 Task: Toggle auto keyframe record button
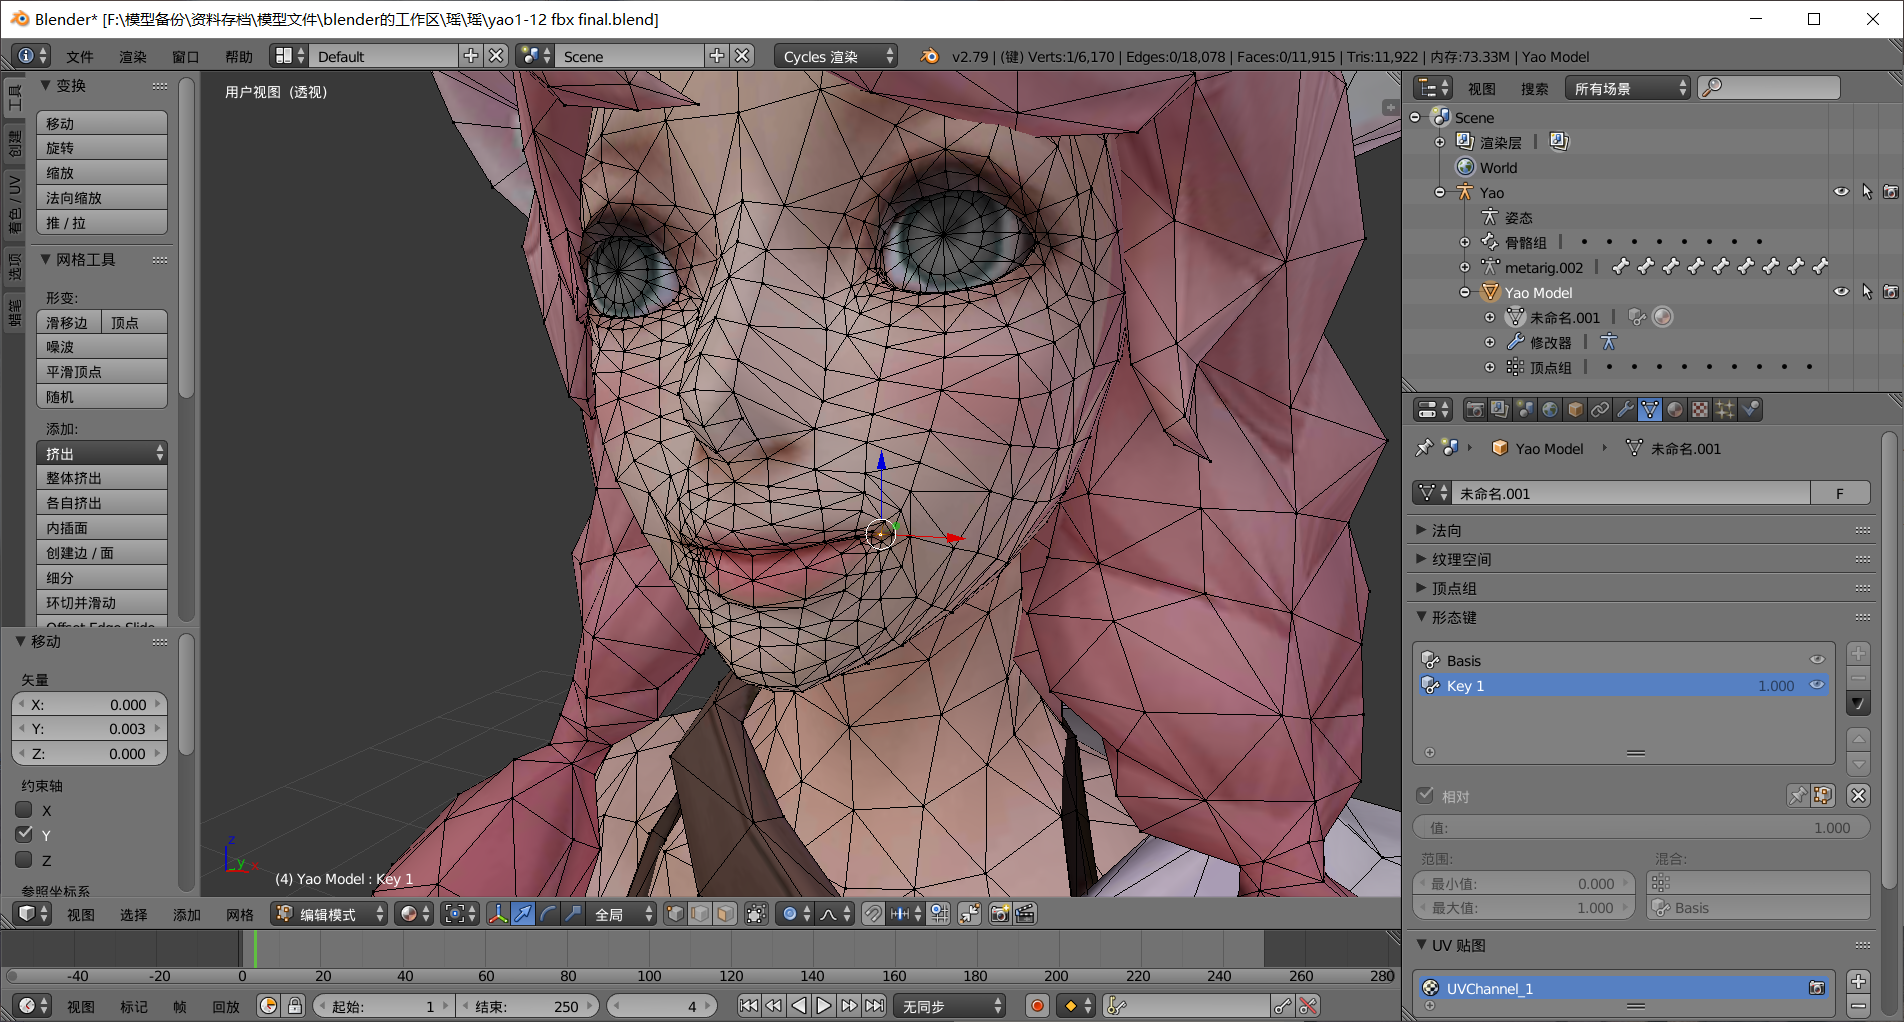1037,1006
